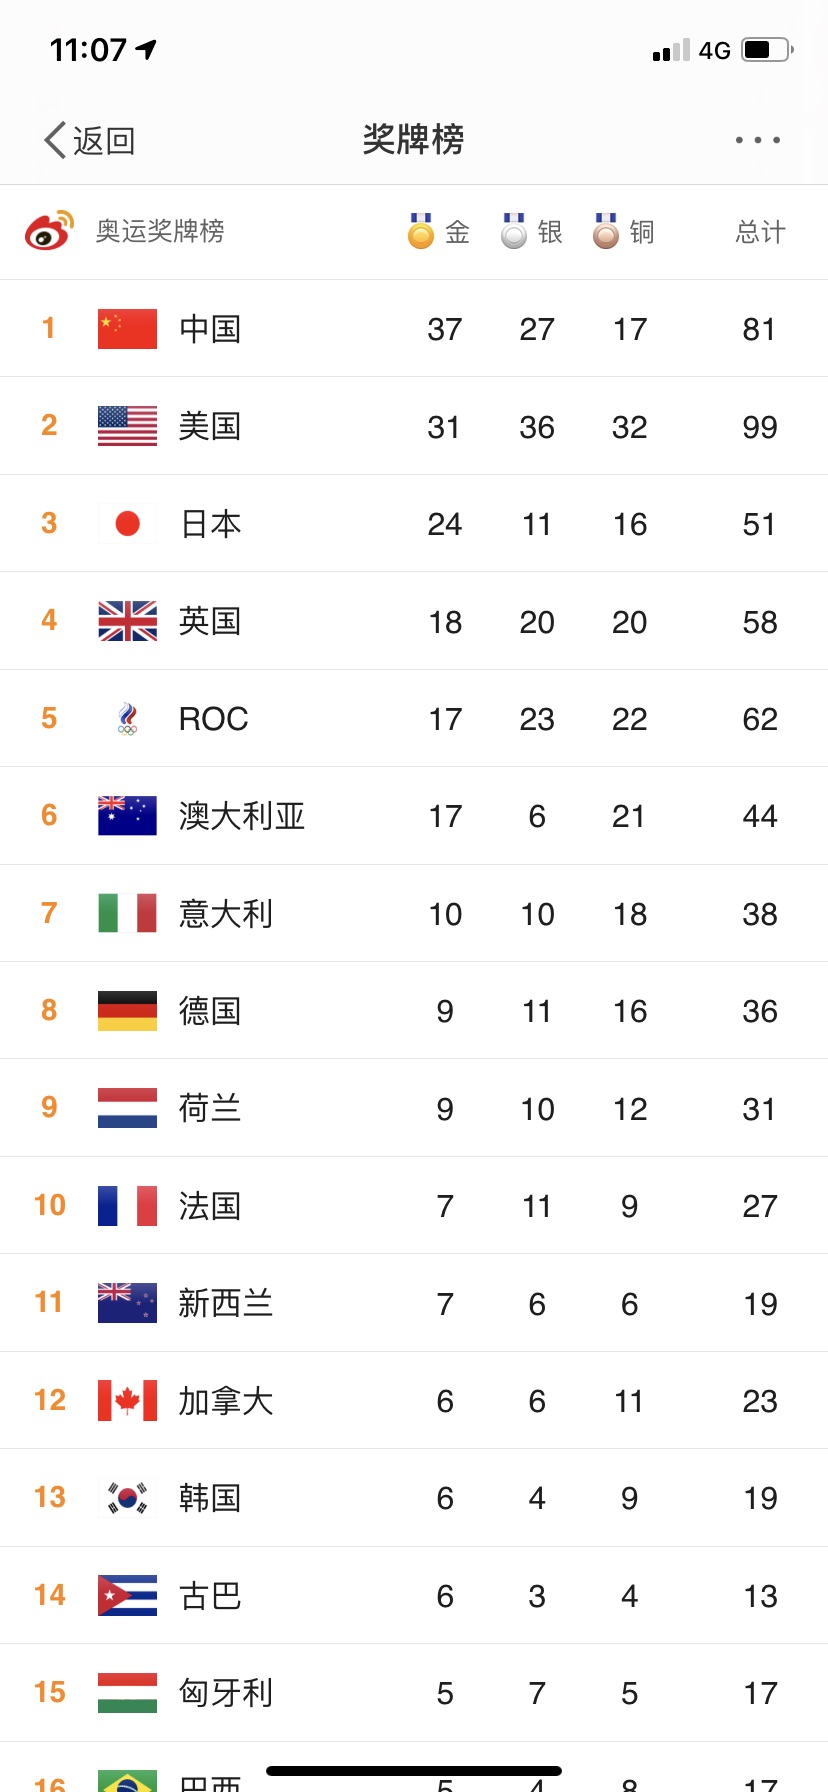The image size is (828, 1792).
Task: Open the 新西兰 row
Action: tap(414, 1303)
